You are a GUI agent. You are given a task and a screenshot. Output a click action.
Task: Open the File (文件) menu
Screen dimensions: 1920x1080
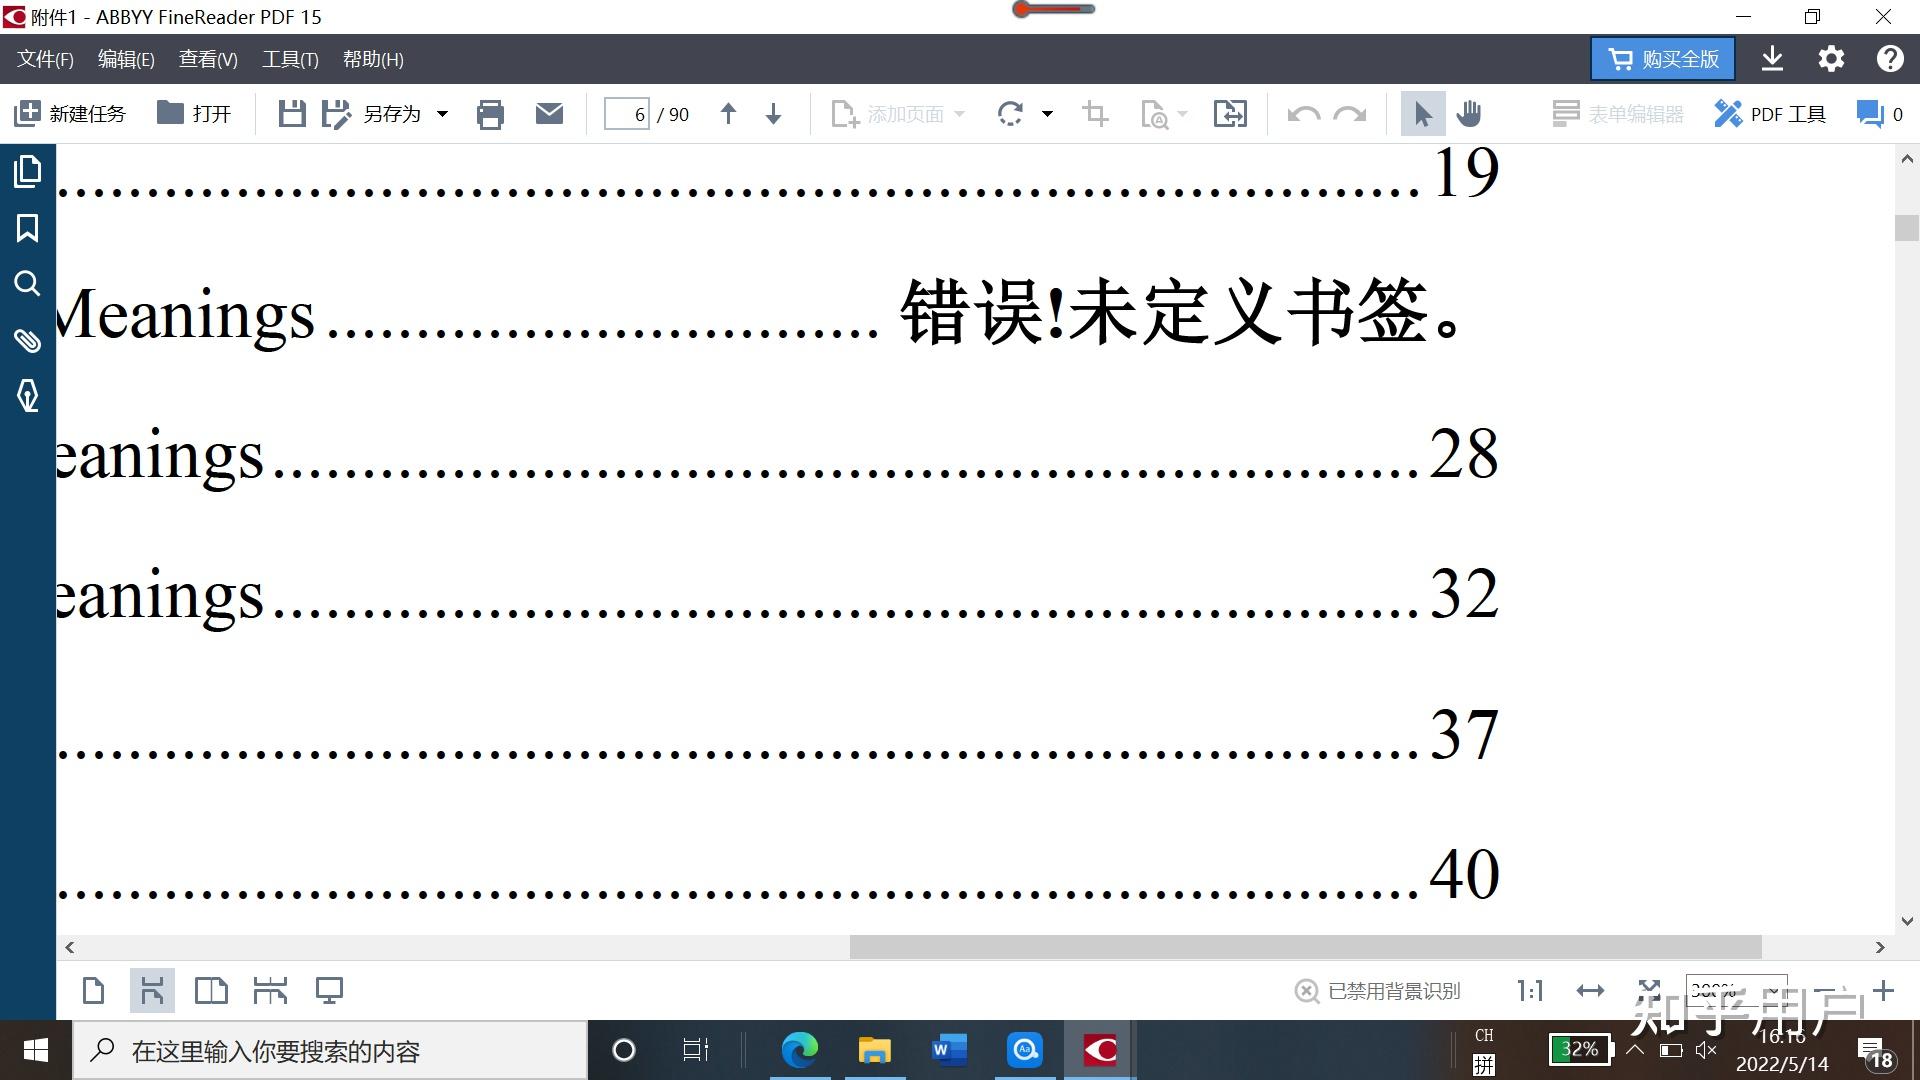pyautogui.click(x=45, y=59)
